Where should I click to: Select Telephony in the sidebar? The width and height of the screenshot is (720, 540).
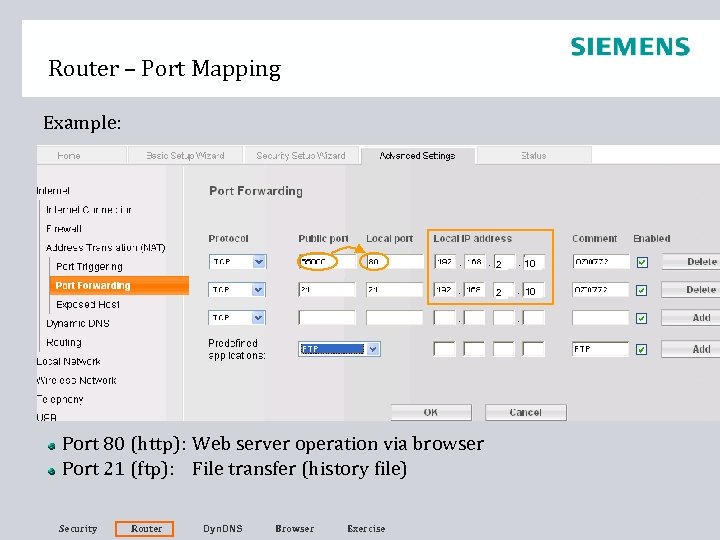click(60, 399)
